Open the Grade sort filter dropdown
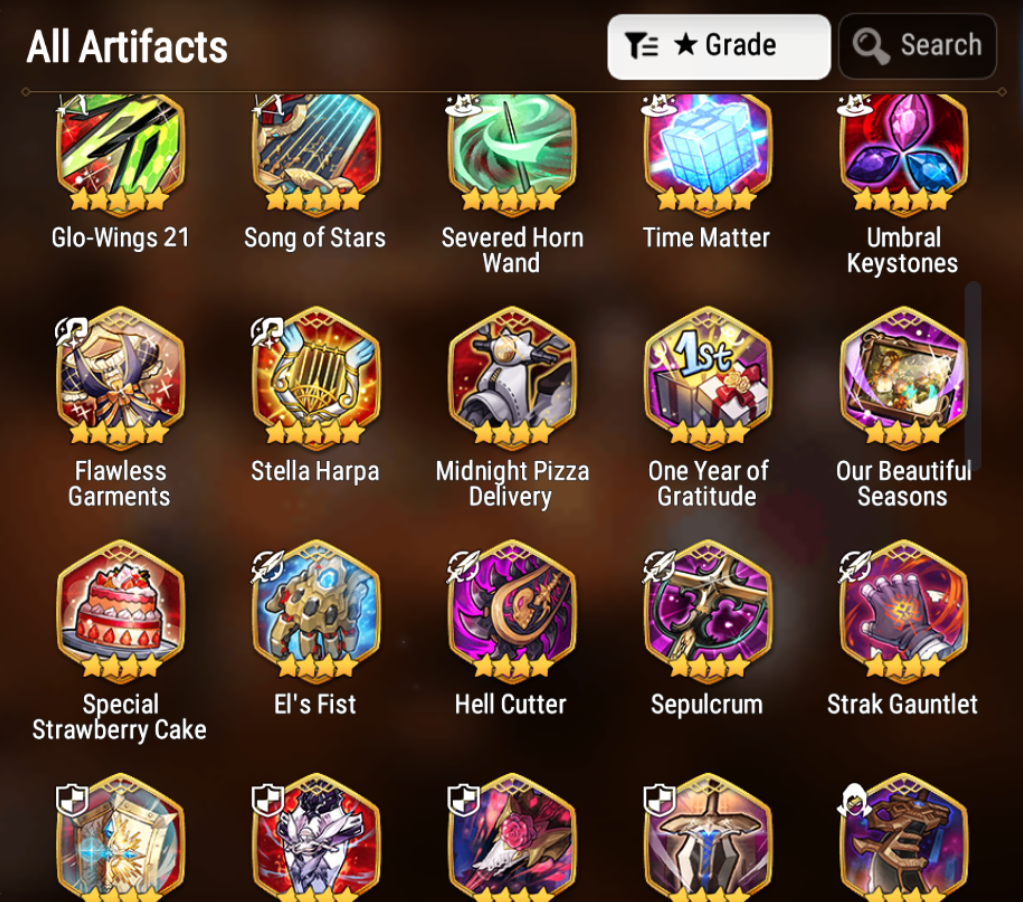1023x902 pixels. 718,46
